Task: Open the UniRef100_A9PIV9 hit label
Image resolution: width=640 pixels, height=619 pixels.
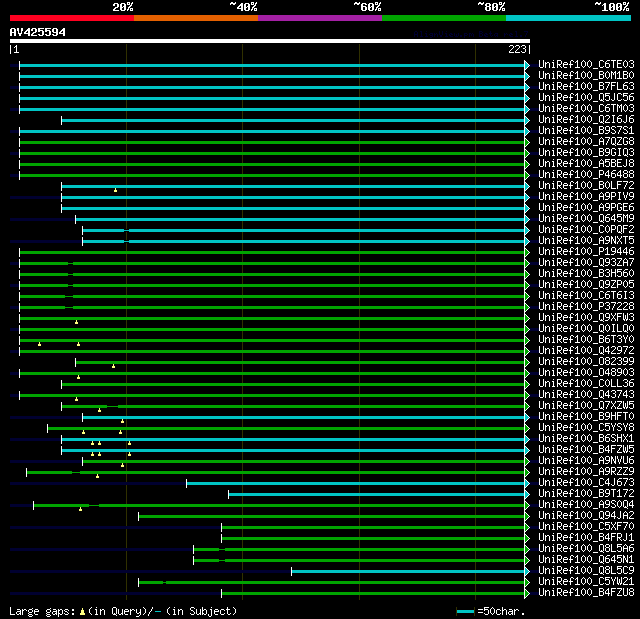Action: (x=586, y=197)
